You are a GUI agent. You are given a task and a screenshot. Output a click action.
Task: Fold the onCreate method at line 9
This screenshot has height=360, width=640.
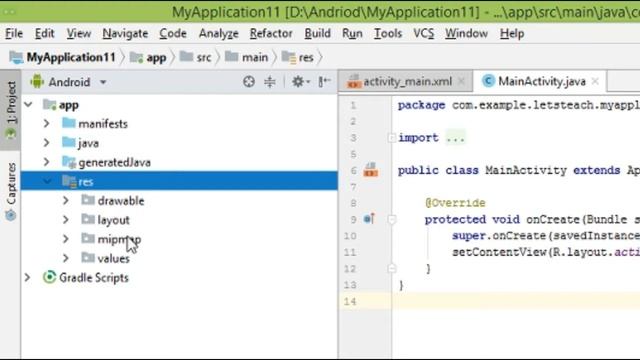[x=391, y=220]
